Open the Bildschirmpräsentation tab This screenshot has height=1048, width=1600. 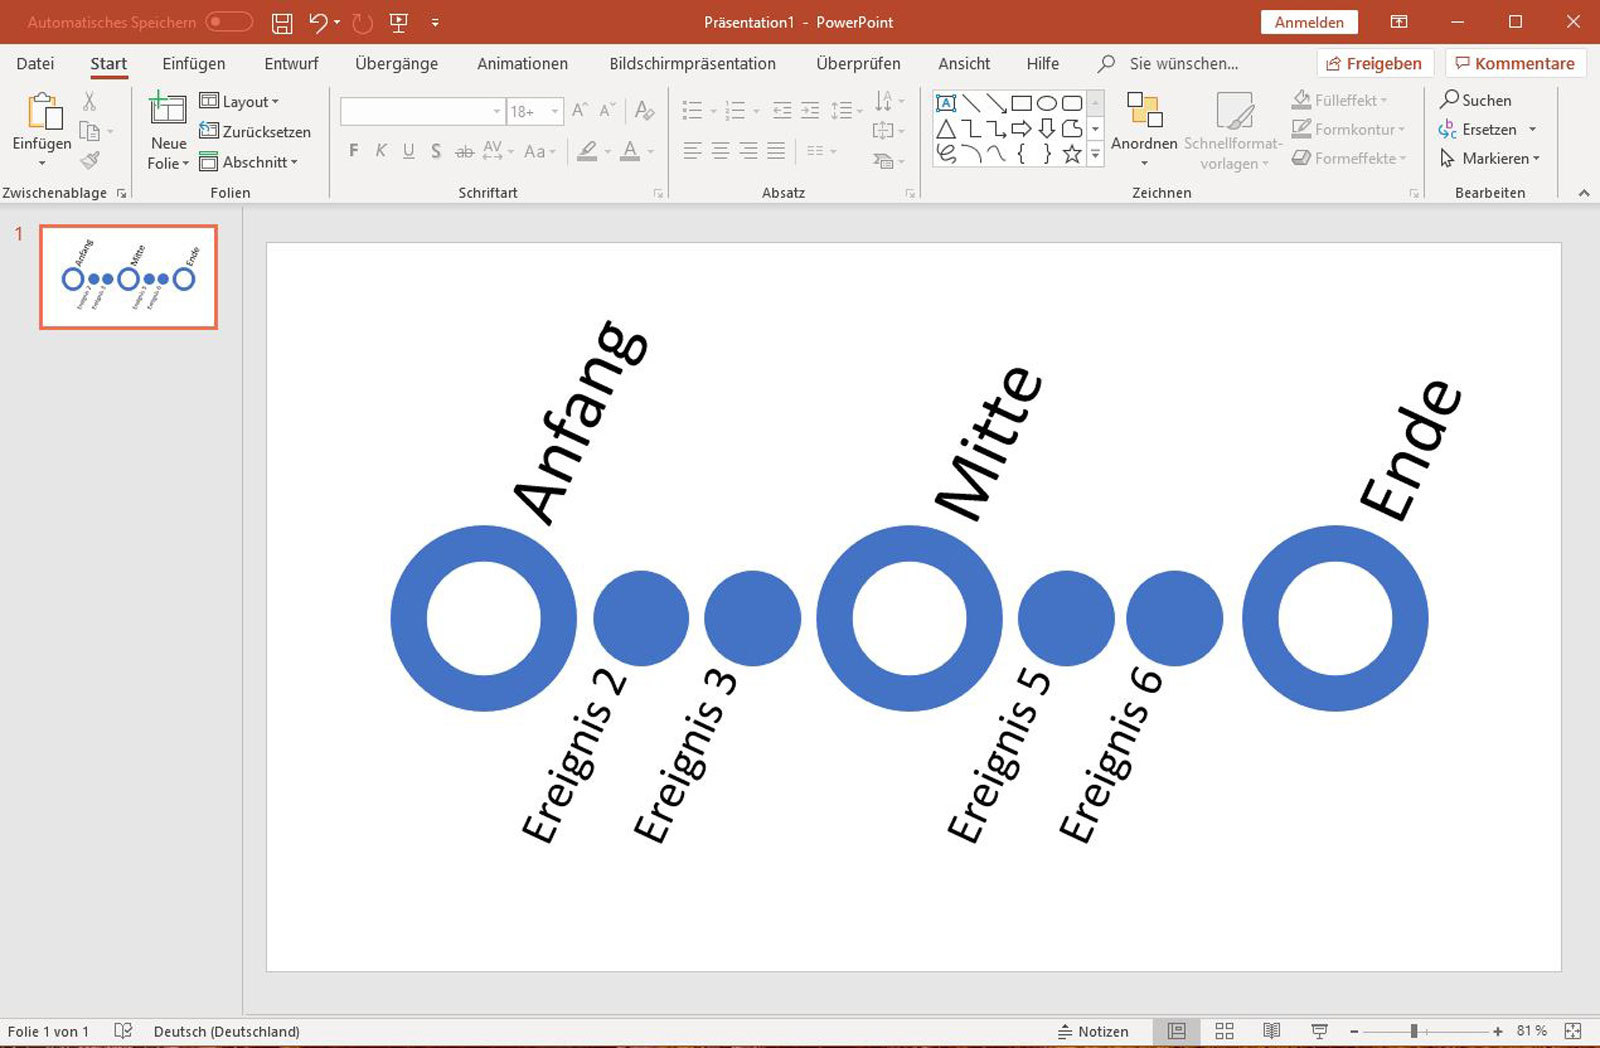pyautogui.click(x=692, y=63)
